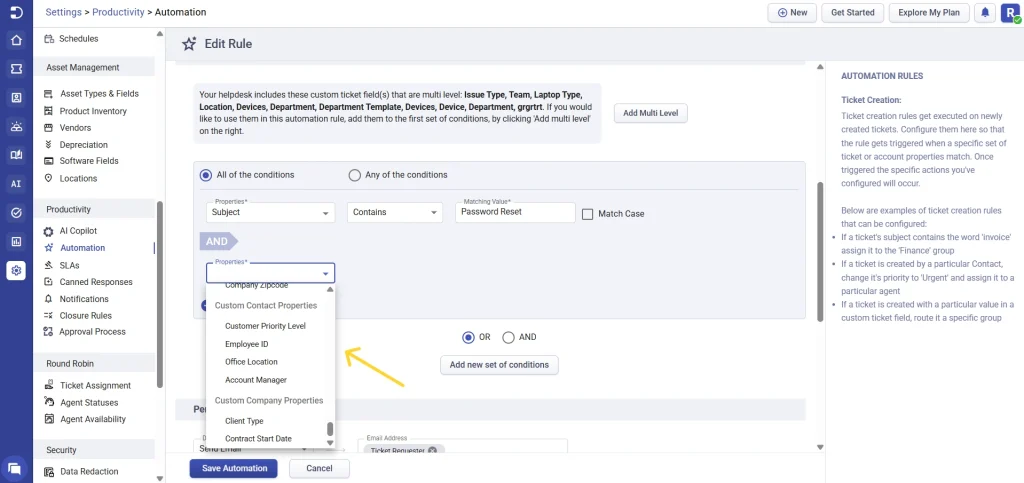The width and height of the screenshot is (1024, 483).
Task: Click the Explore My Plan button
Action: tap(929, 12)
